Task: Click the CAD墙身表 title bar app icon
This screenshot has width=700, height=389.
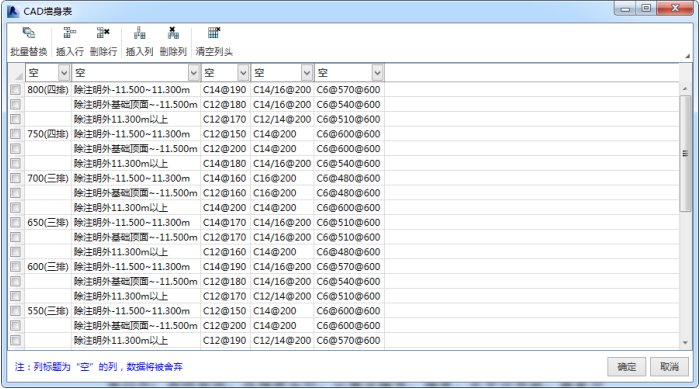Action: pyautogui.click(x=13, y=11)
